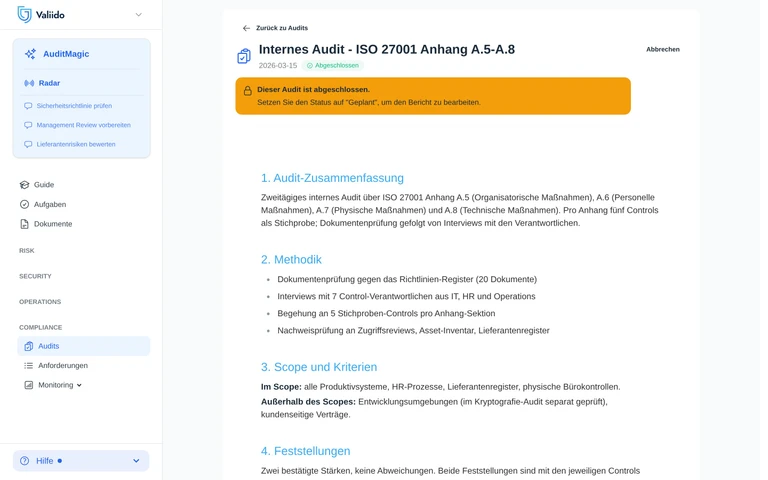
Task: Click the Guide graduation cap icon
Action: pos(24,185)
